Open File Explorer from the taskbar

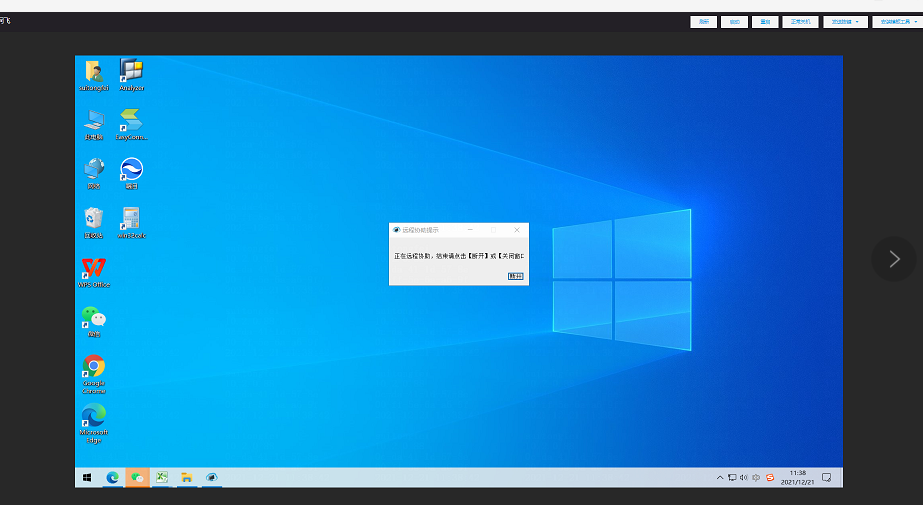(x=187, y=477)
